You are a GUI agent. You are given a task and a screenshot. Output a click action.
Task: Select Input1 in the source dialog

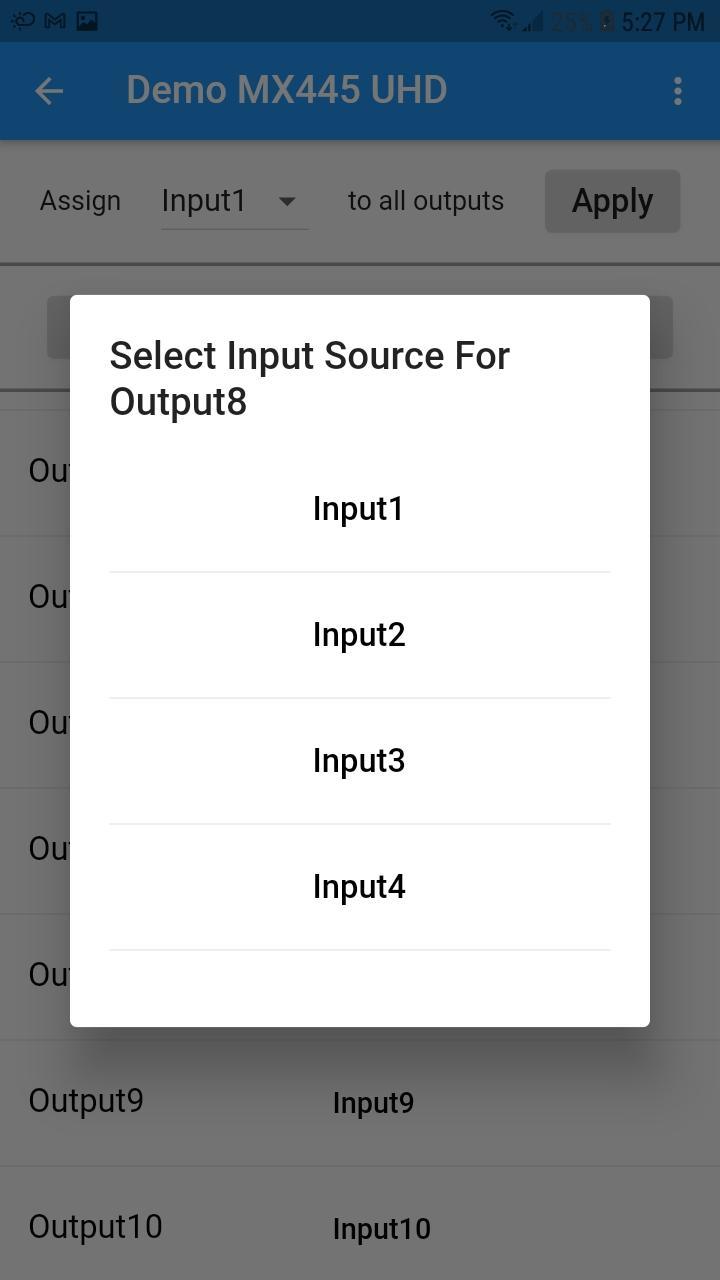(359, 509)
